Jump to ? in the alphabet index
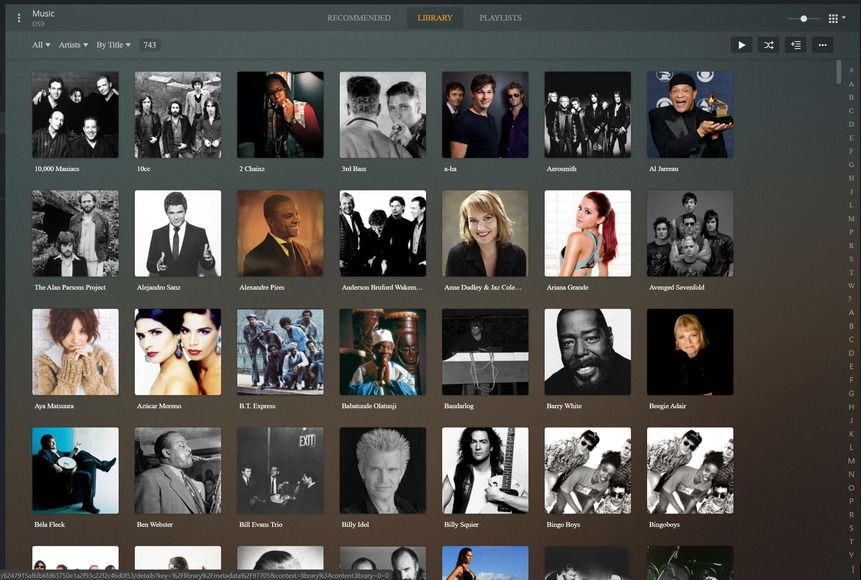Viewport: 861px width, 580px height. tap(851, 299)
